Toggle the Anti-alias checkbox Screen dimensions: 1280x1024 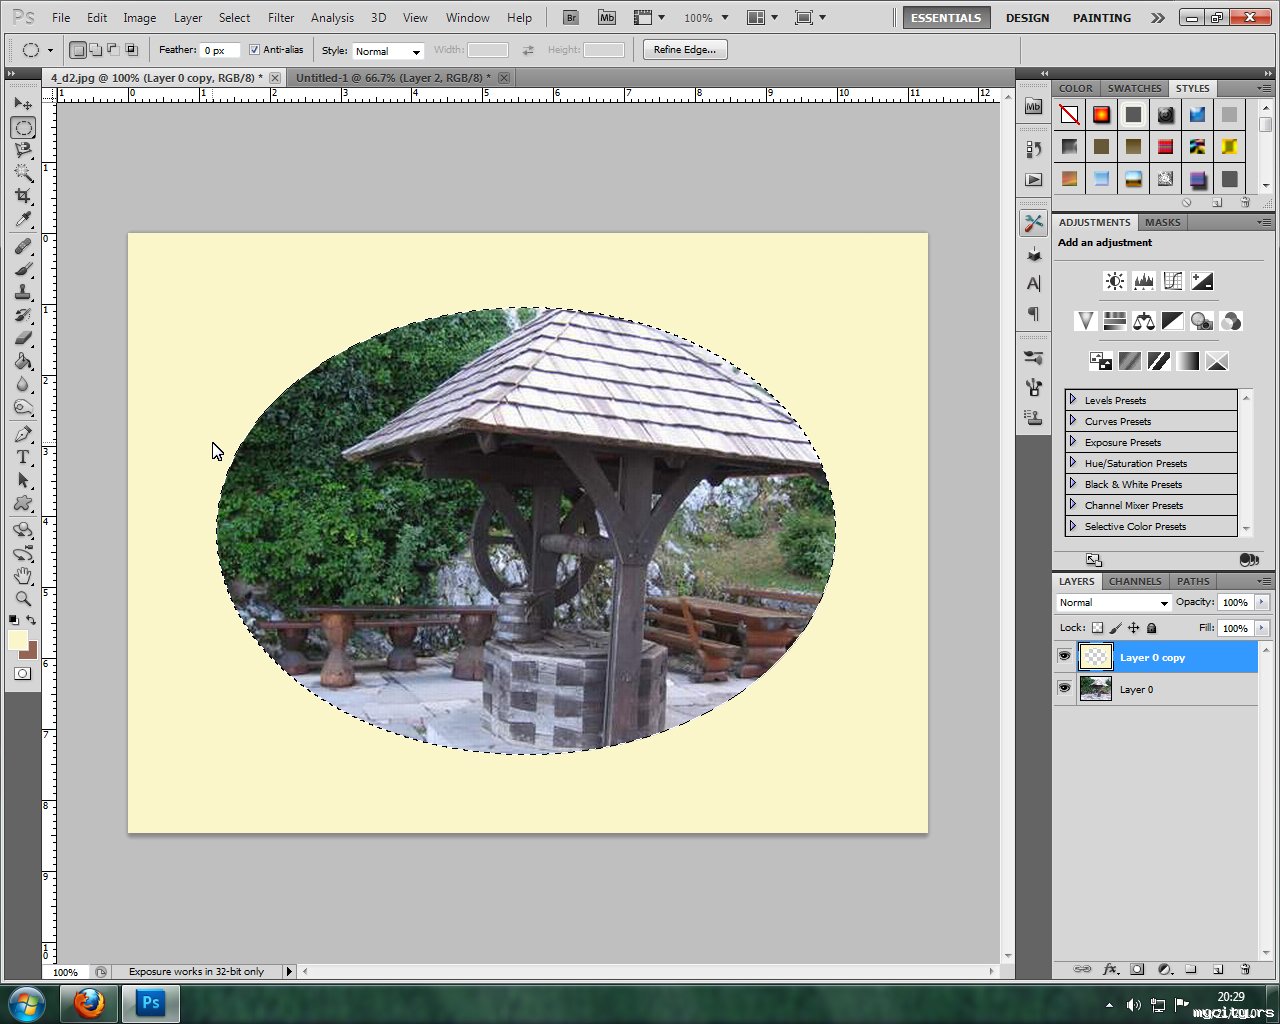(x=254, y=50)
